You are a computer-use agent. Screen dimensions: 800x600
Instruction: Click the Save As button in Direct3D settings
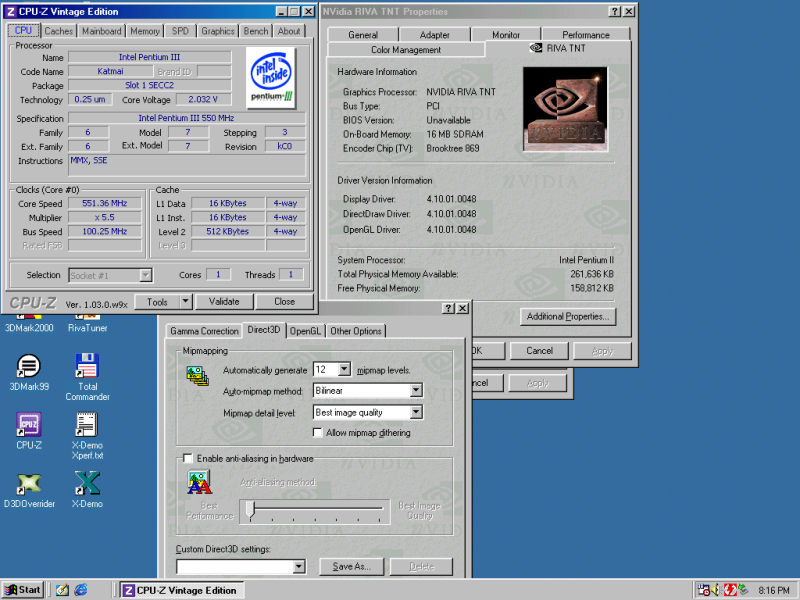point(351,566)
